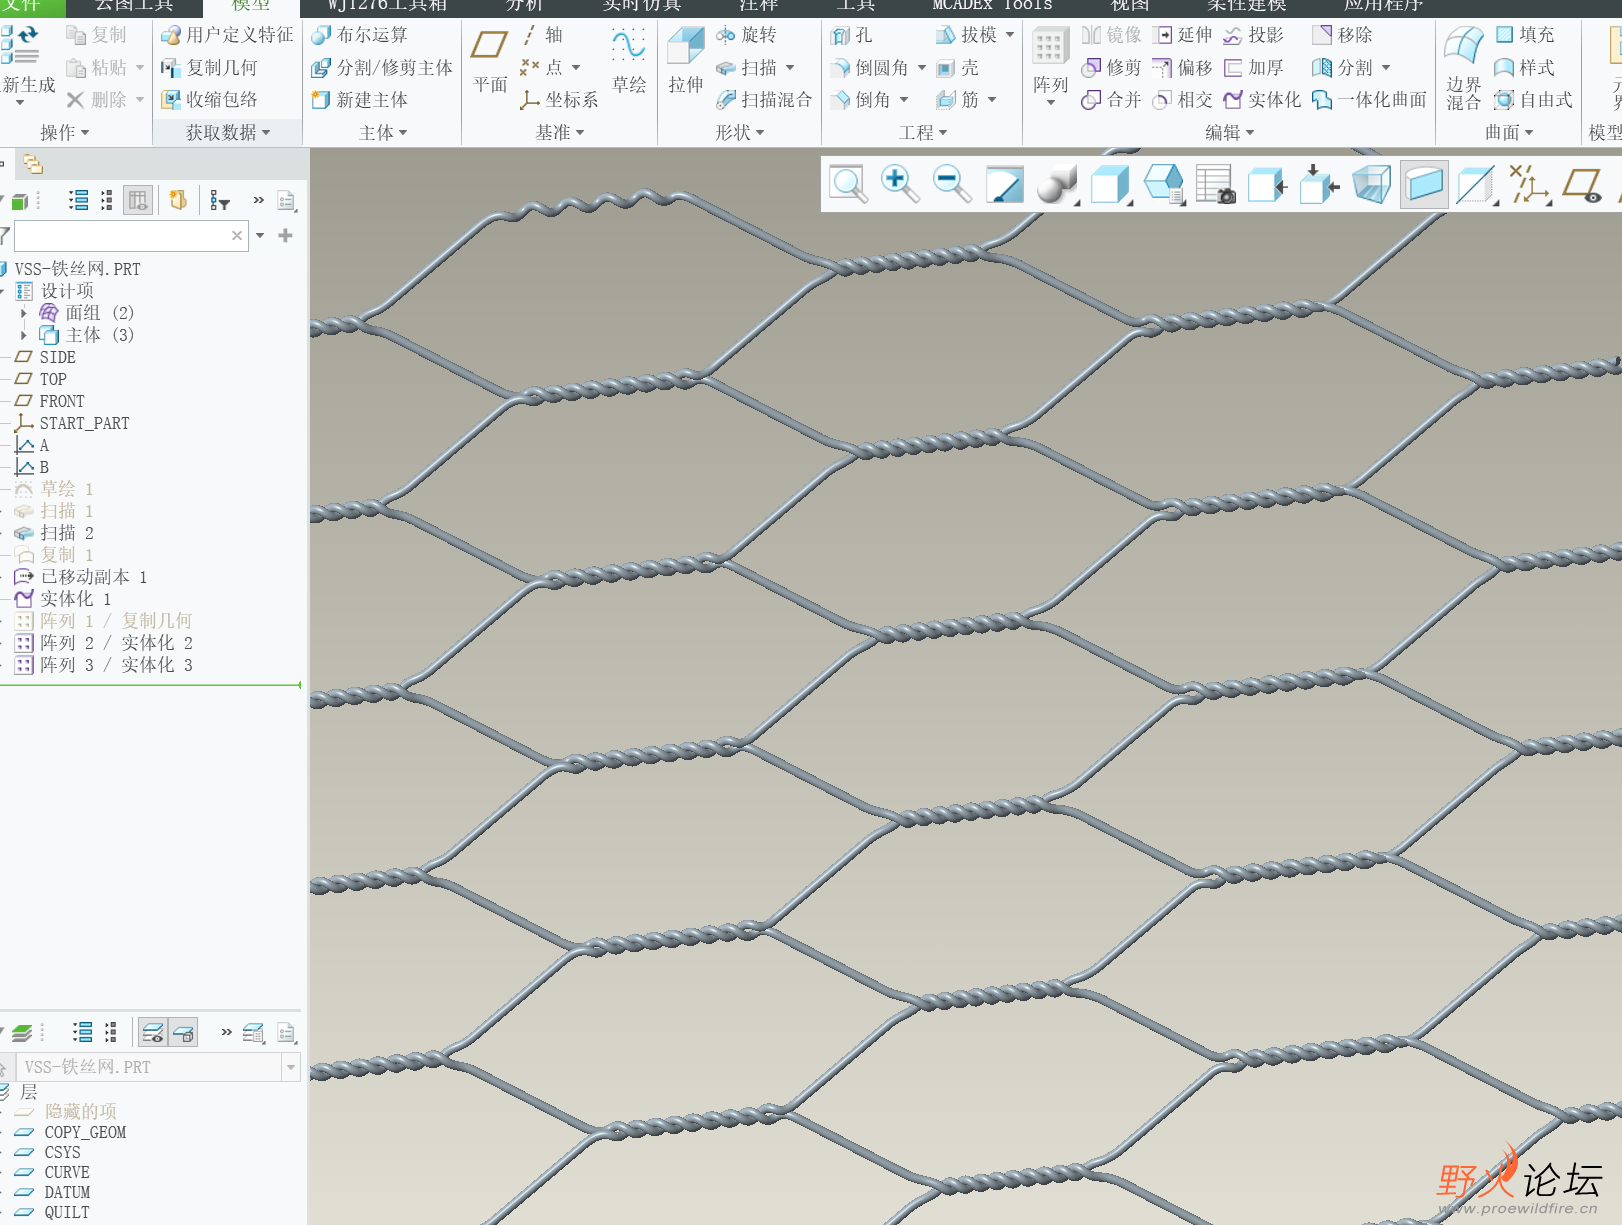Viewport: 1622px width, 1225px height.
Task: Open the Annotate (注释) ribbon tab
Action: 758,6
